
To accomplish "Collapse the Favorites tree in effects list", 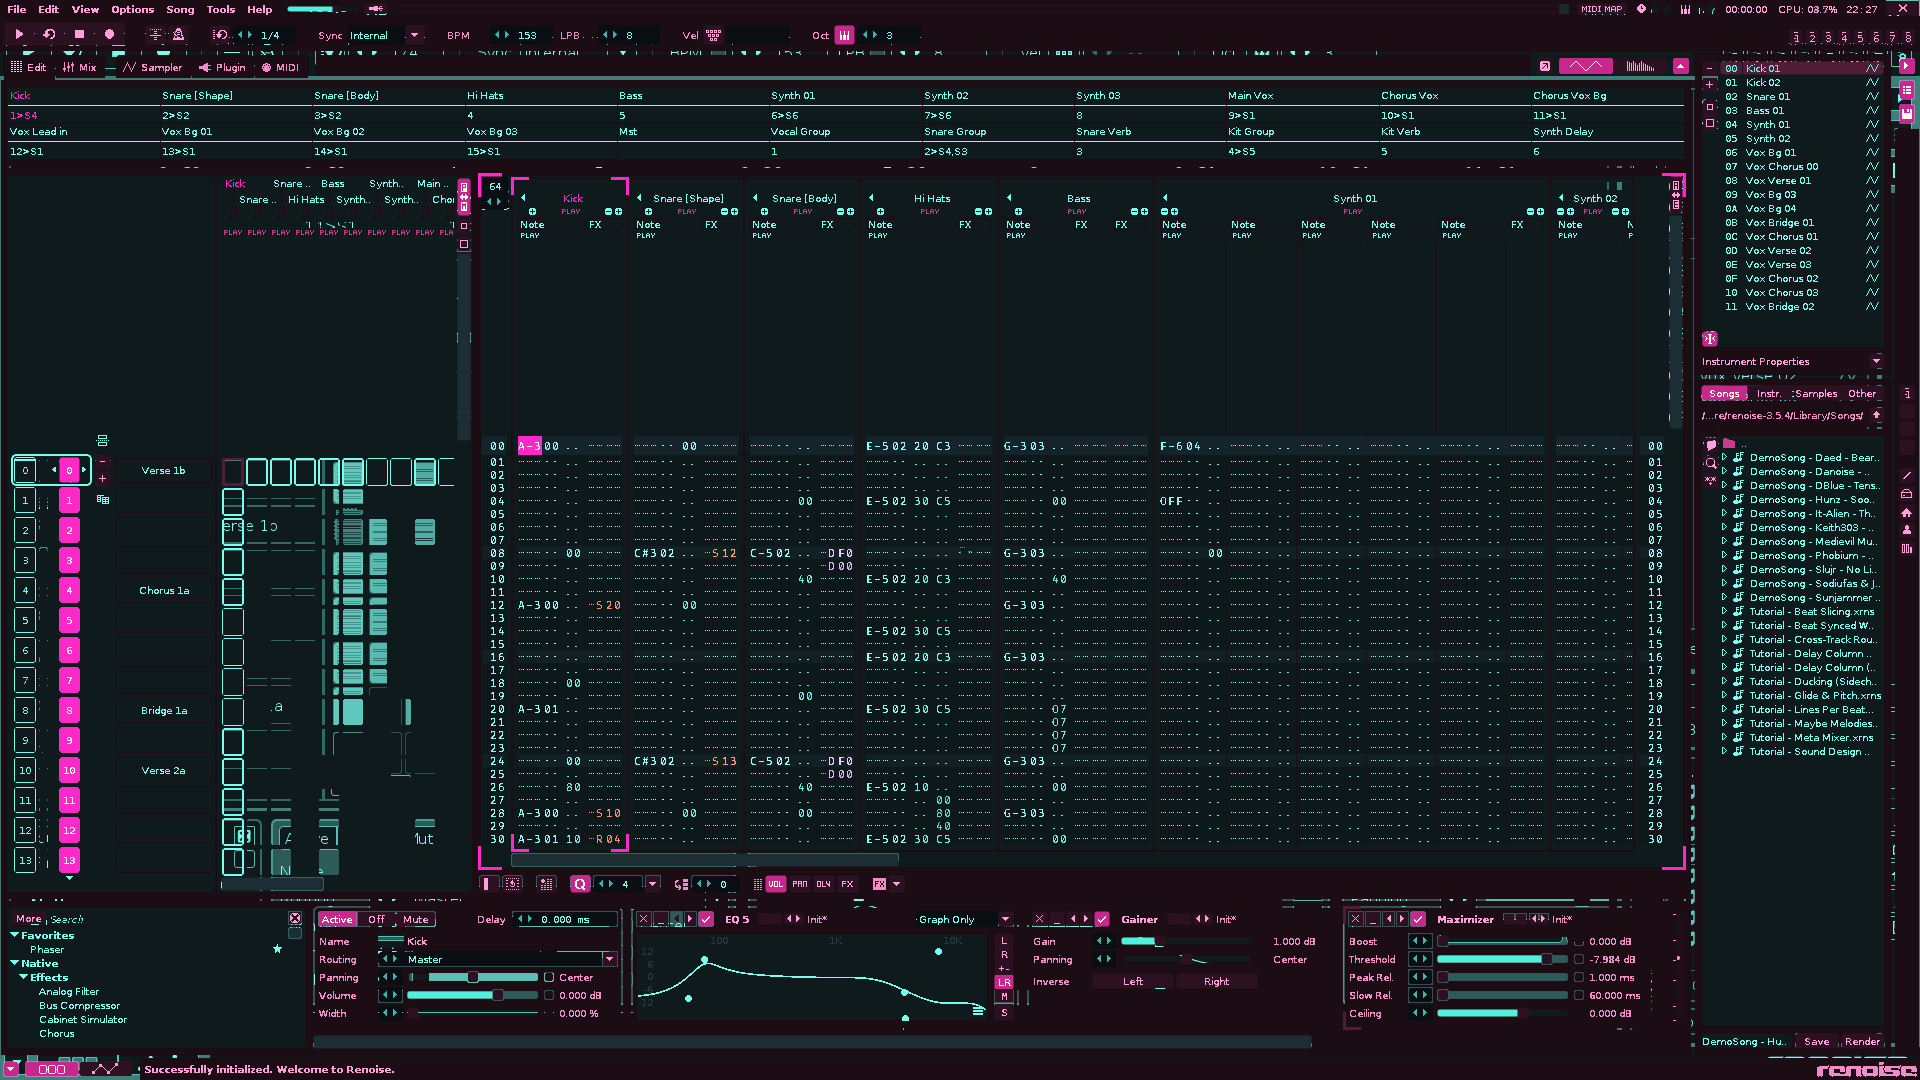I will pyautogui.click(x=15, y=935).
